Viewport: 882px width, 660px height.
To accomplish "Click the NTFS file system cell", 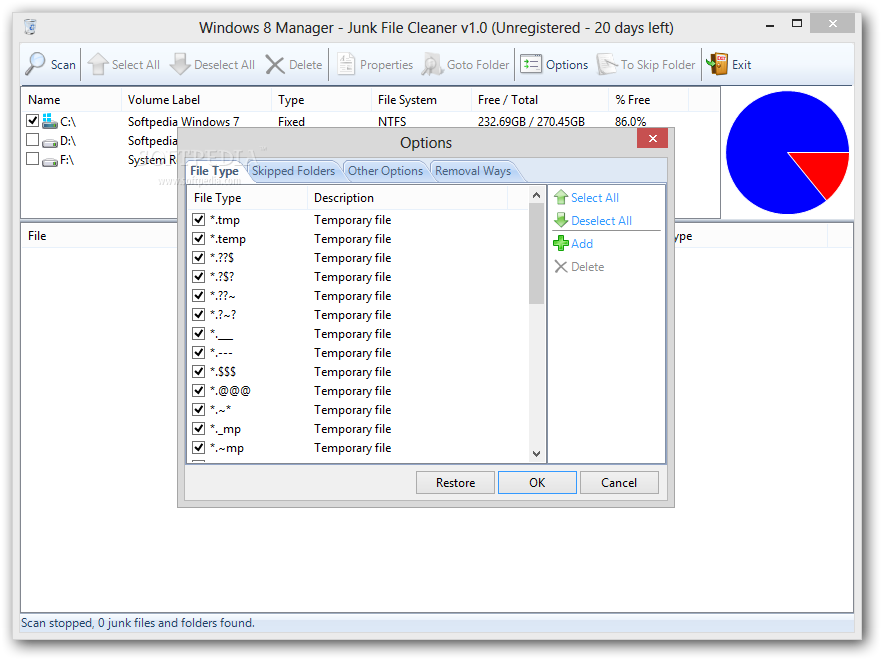I will [x=392, y=122].
